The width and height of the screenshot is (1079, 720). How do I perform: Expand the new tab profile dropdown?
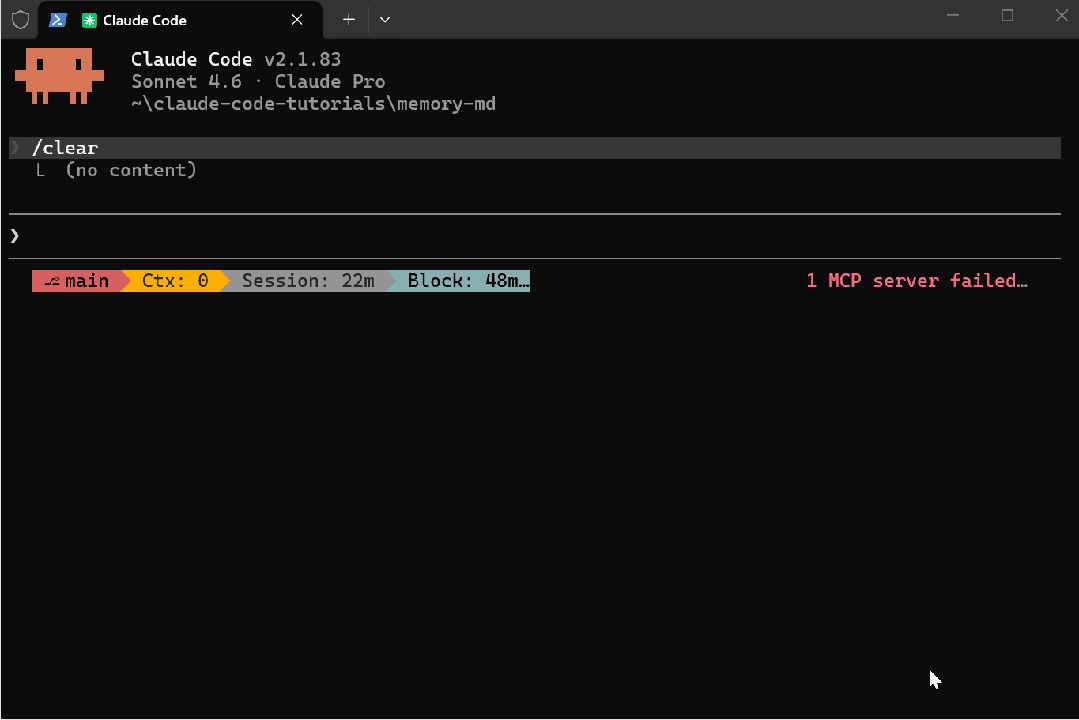coord(385,19)
